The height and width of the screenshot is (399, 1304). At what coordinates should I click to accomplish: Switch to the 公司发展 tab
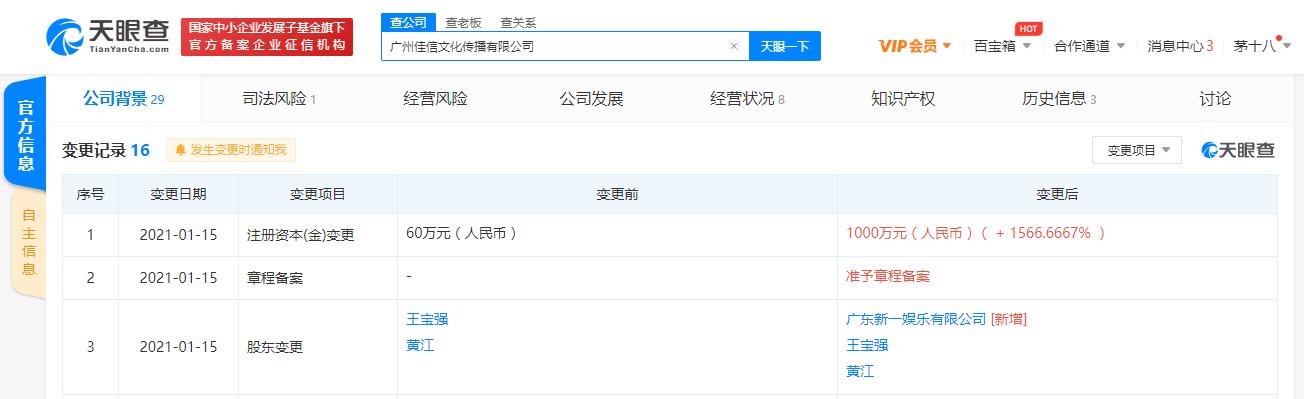click(x=591, y=98)
